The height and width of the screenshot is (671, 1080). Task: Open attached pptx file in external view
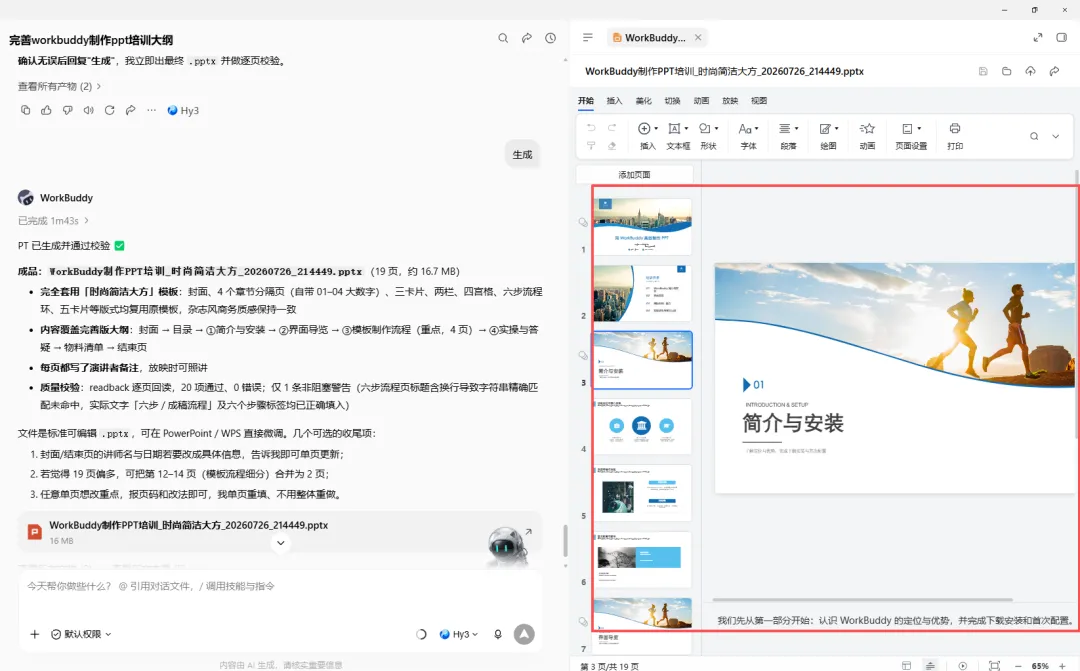click(x=528, y=531)
